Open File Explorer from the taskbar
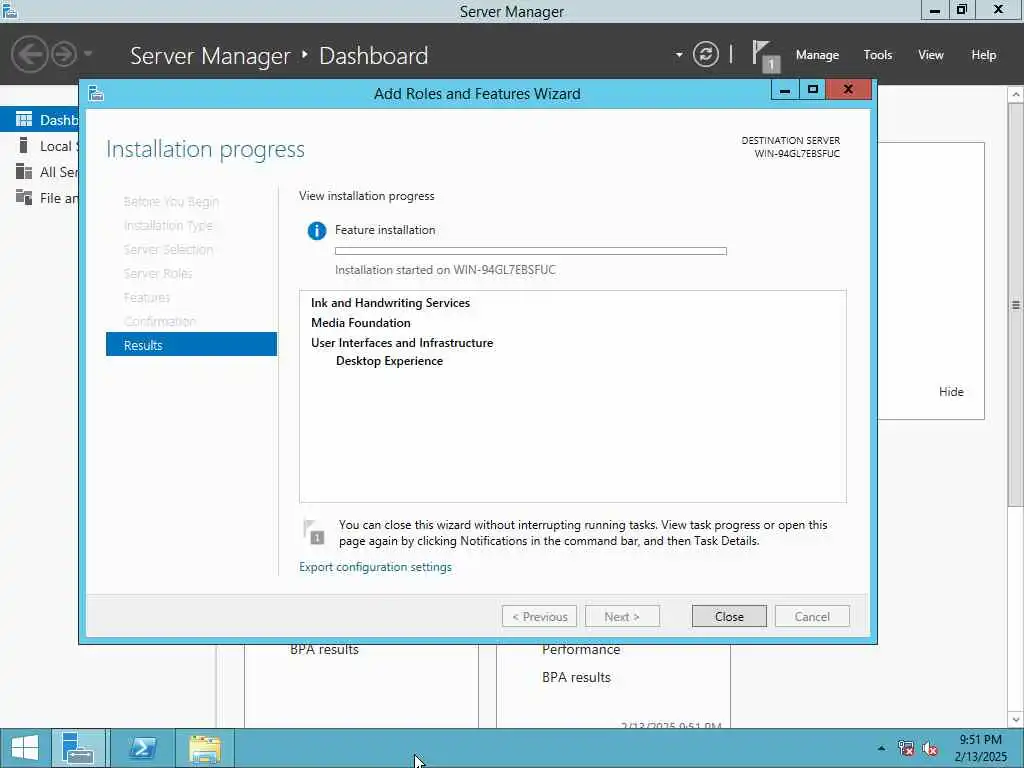 [x=204, y=748]
